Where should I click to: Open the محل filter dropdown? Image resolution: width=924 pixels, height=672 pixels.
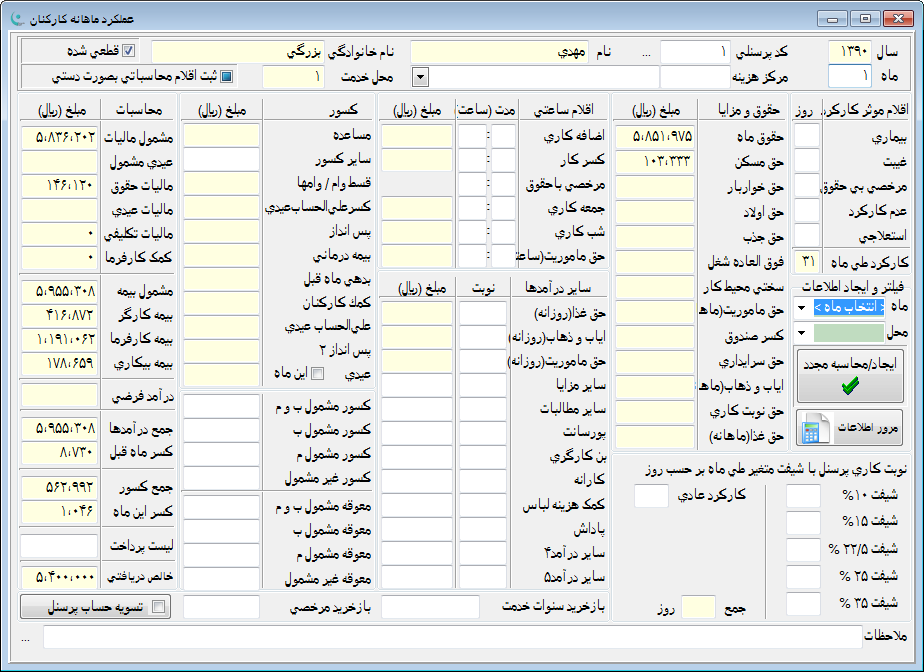(802, 332)
